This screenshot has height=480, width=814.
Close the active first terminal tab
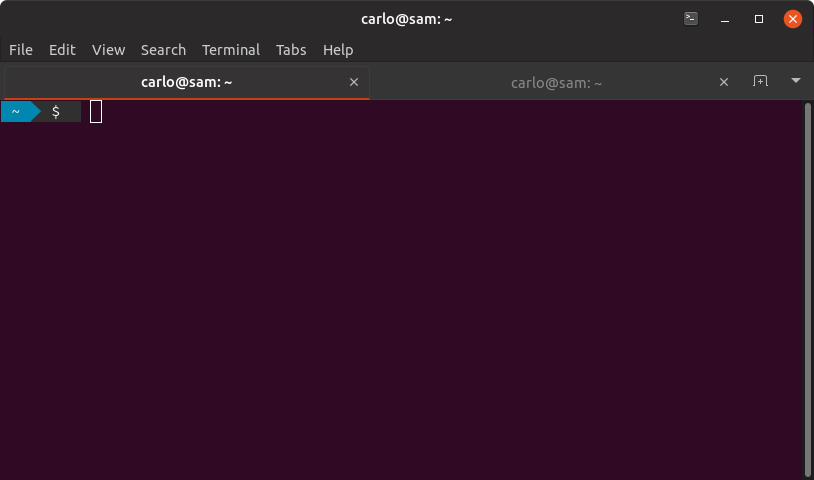354,82
